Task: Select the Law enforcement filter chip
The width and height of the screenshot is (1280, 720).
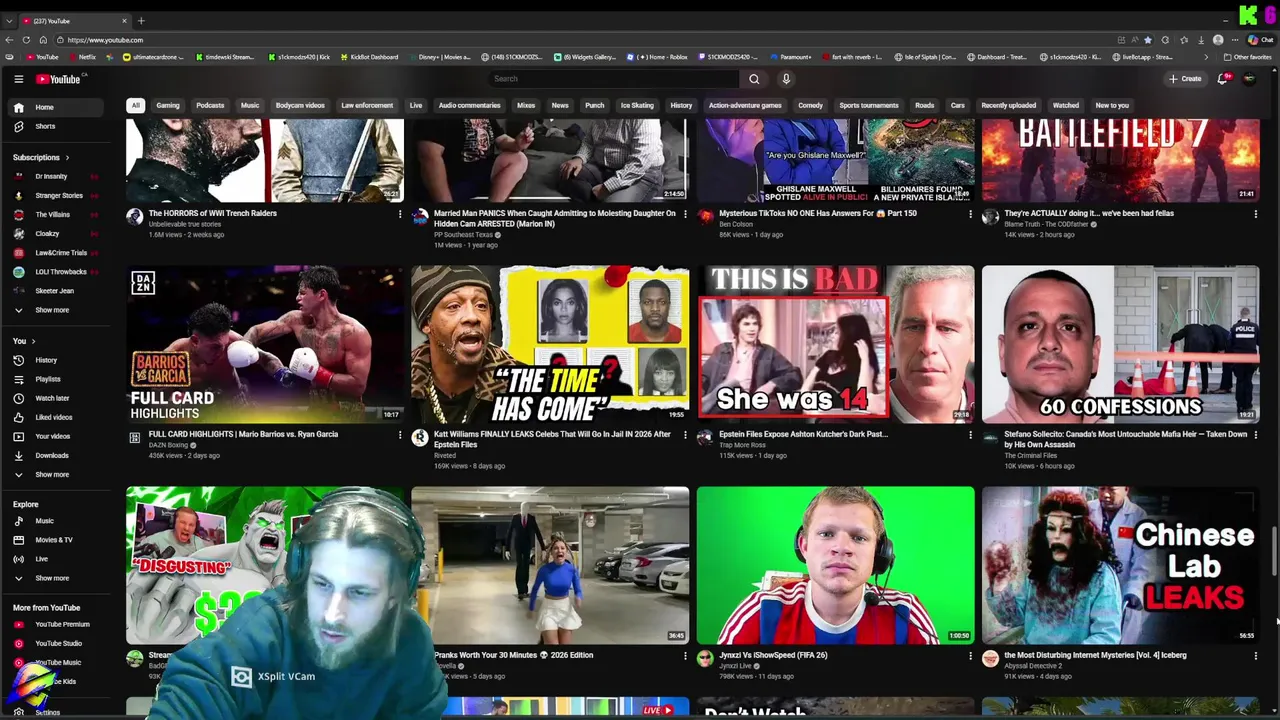Action: click(367, 105)
